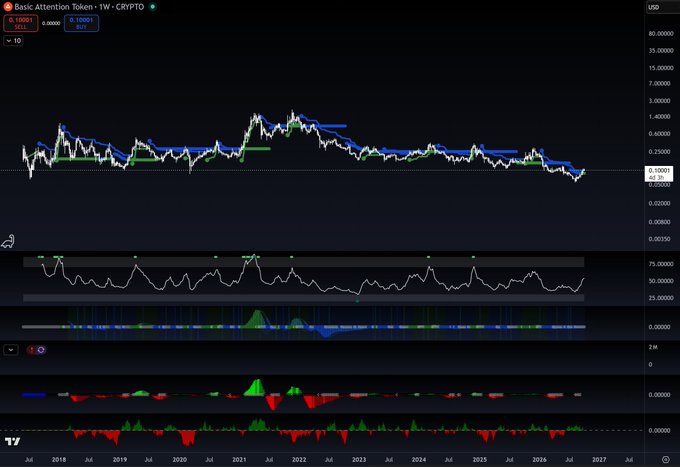
Task: Click the 1.40000 price scale label
Action: (659, 117)
